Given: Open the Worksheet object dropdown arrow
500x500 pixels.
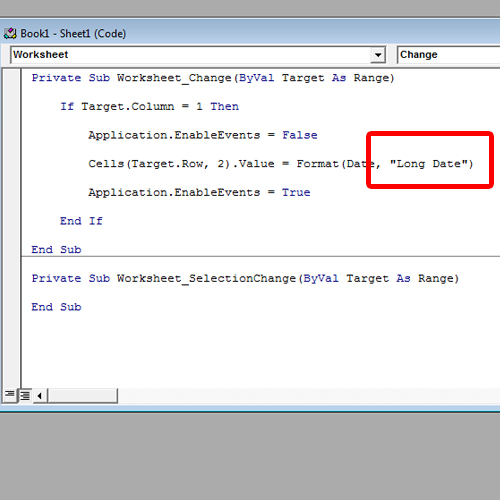Looking at the screenshot, I should pyautogui.click(x=378, y=55).
